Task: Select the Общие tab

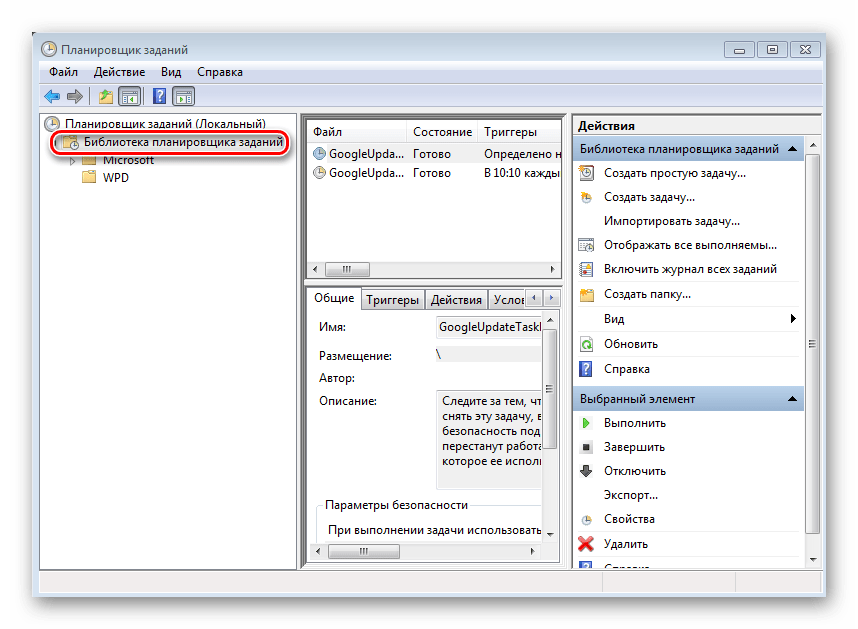Action: point(334,298)
